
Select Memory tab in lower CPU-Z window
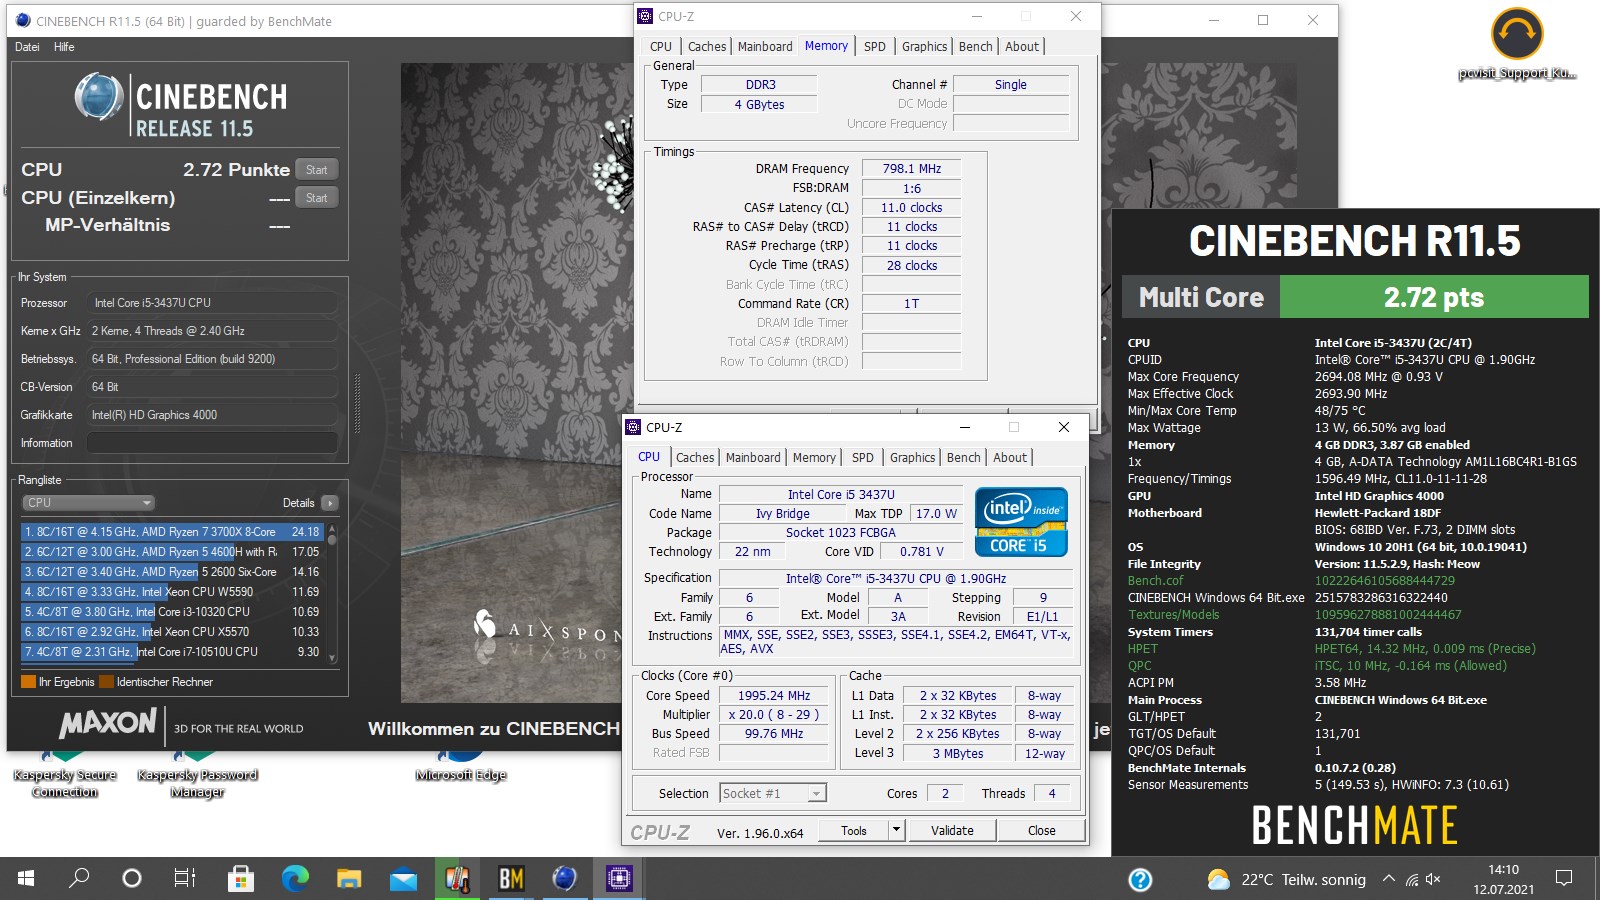click(x=814, y=457)
